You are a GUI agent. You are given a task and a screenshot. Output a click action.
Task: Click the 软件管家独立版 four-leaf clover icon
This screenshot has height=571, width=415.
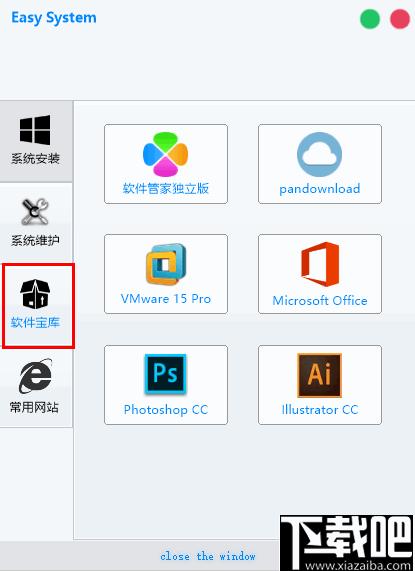pos(166,154)
